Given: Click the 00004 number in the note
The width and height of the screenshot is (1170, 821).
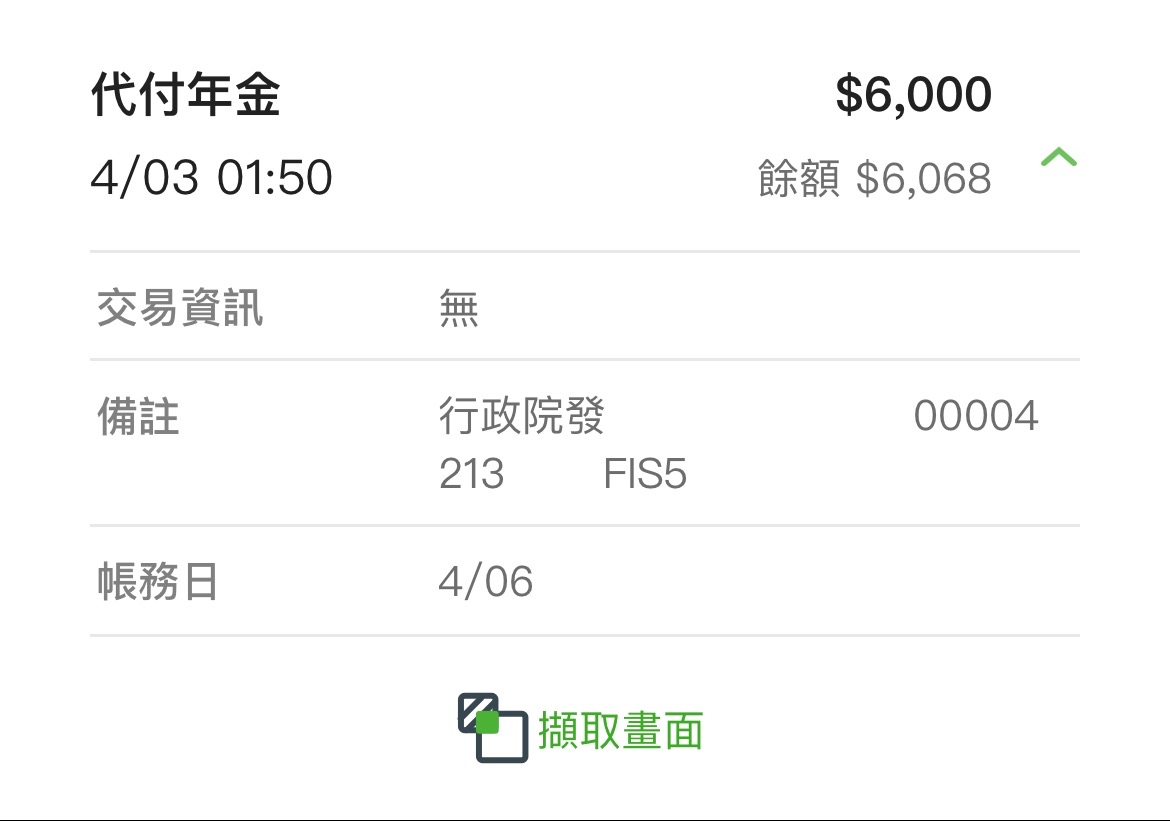Looking at the screenshot, I should point(976,416).
